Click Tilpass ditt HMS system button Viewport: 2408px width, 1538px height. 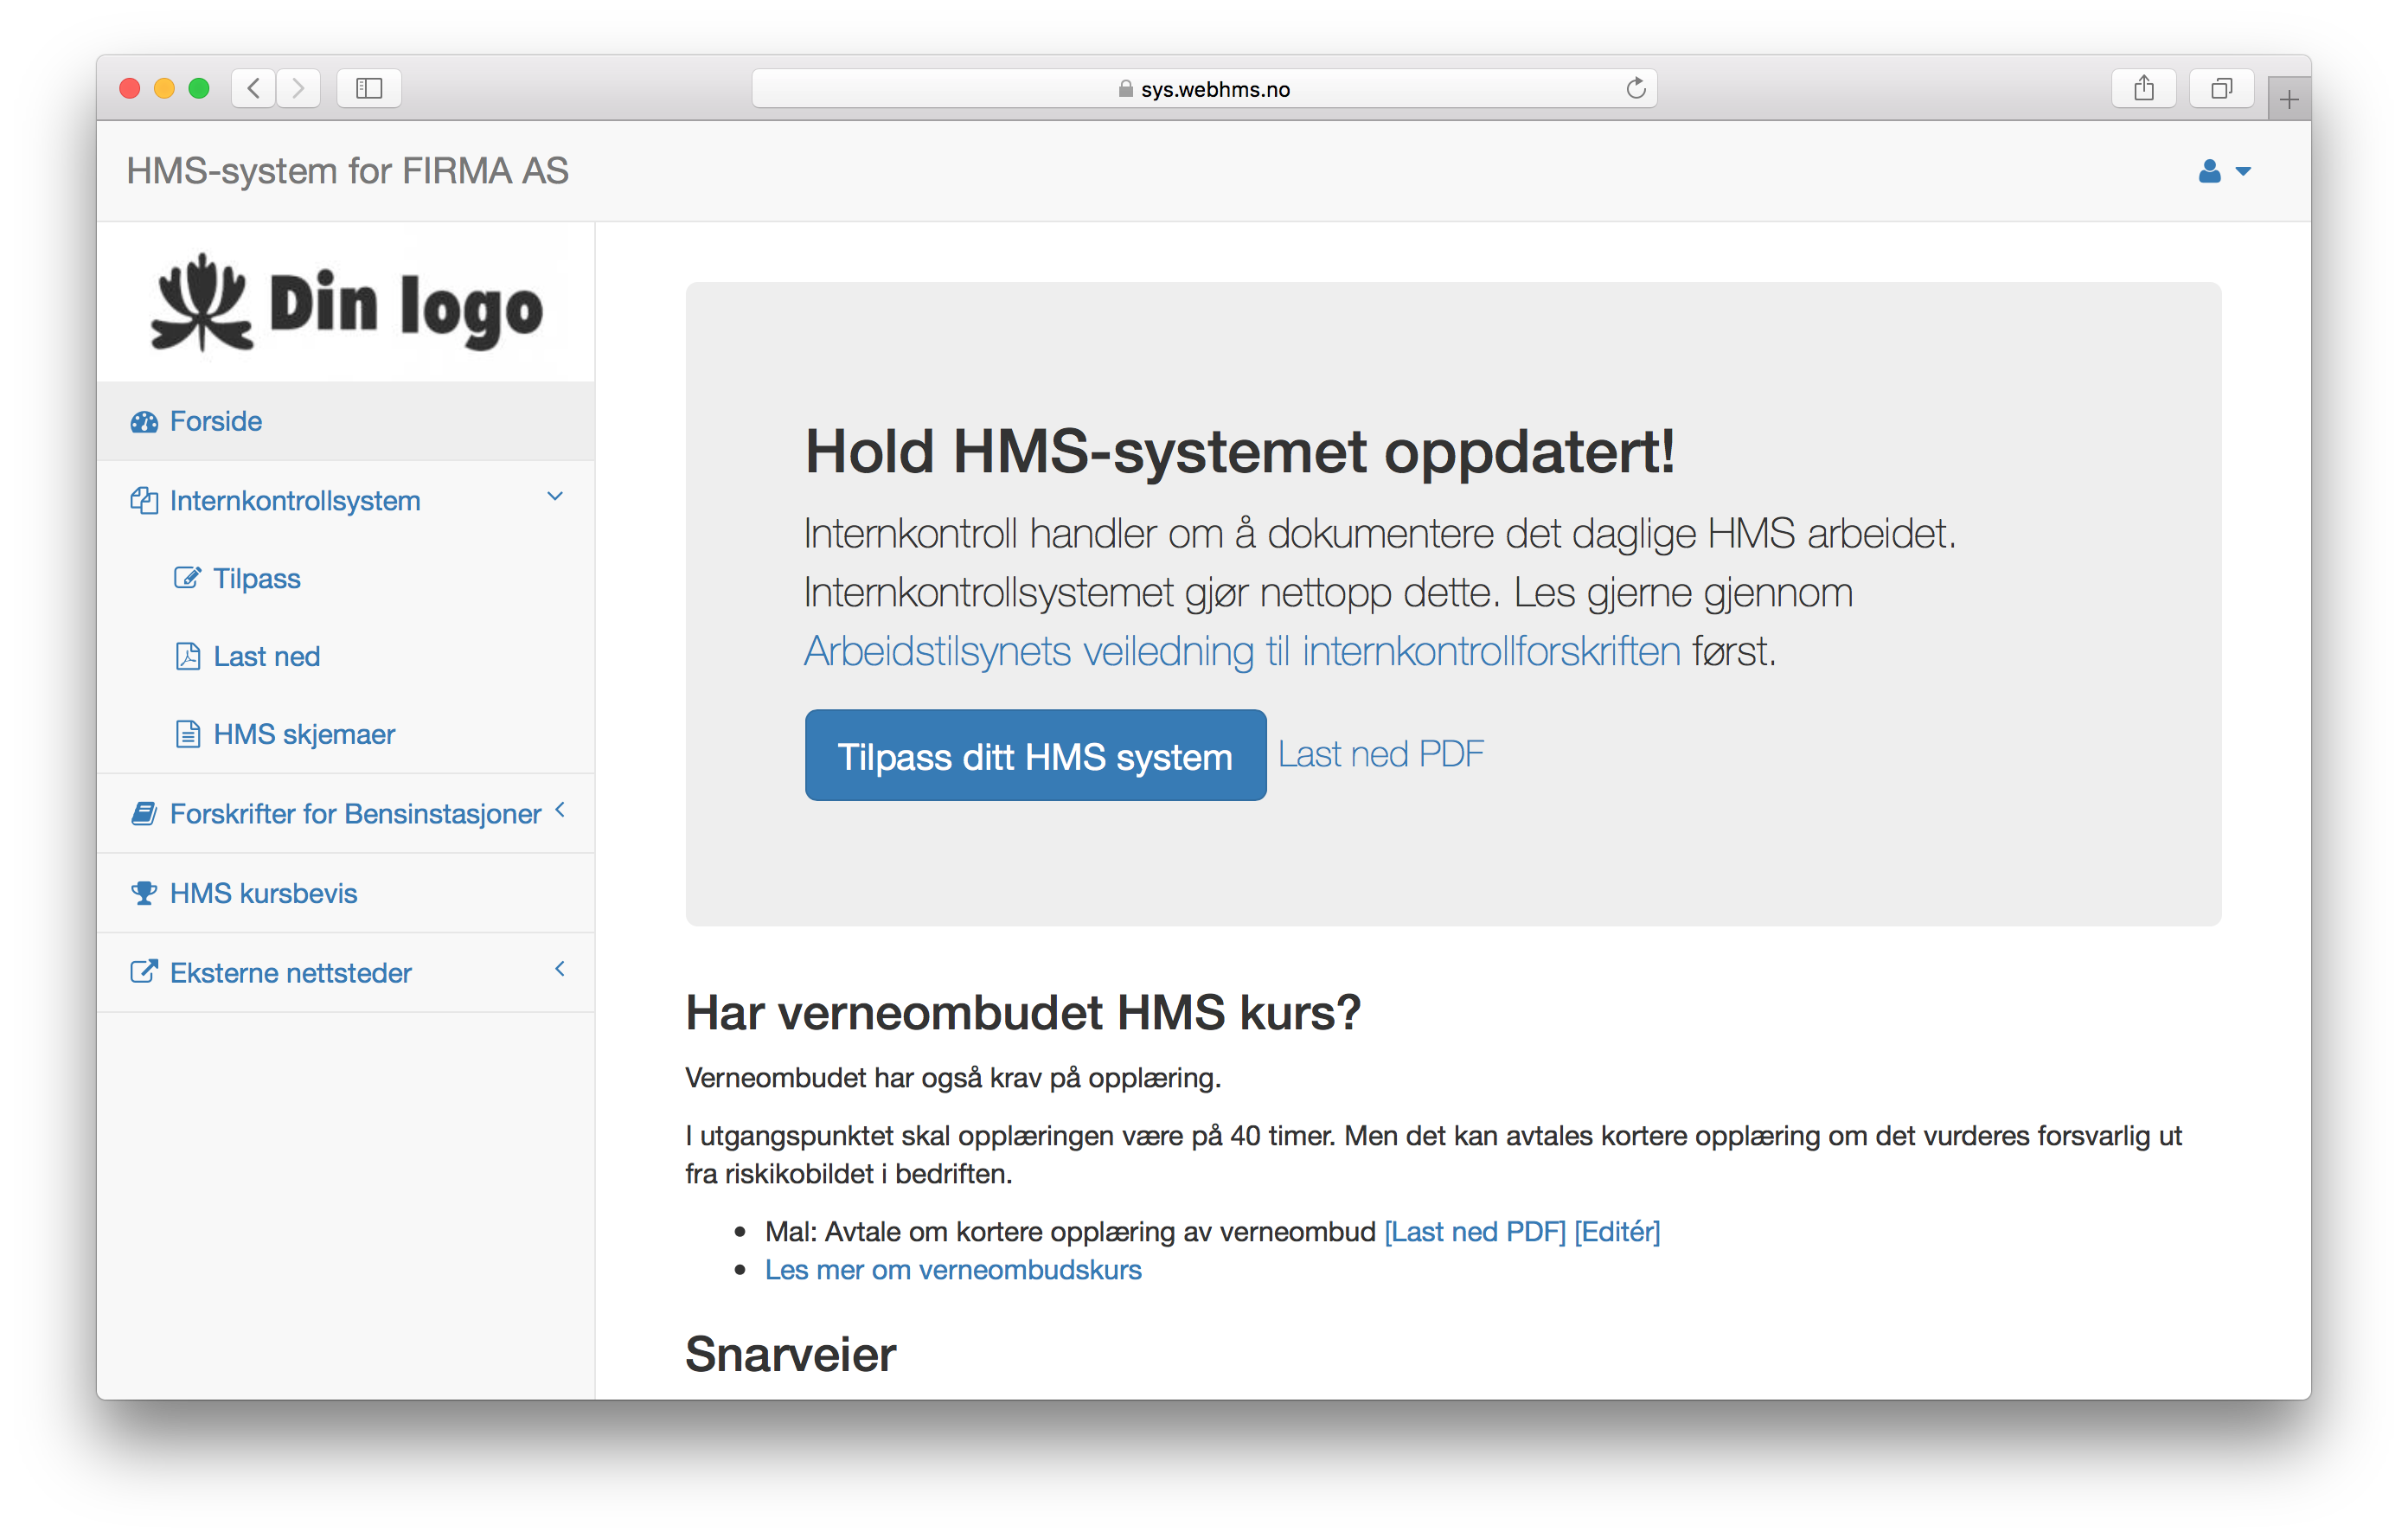pyautogui.click(x=1035, y=756)
